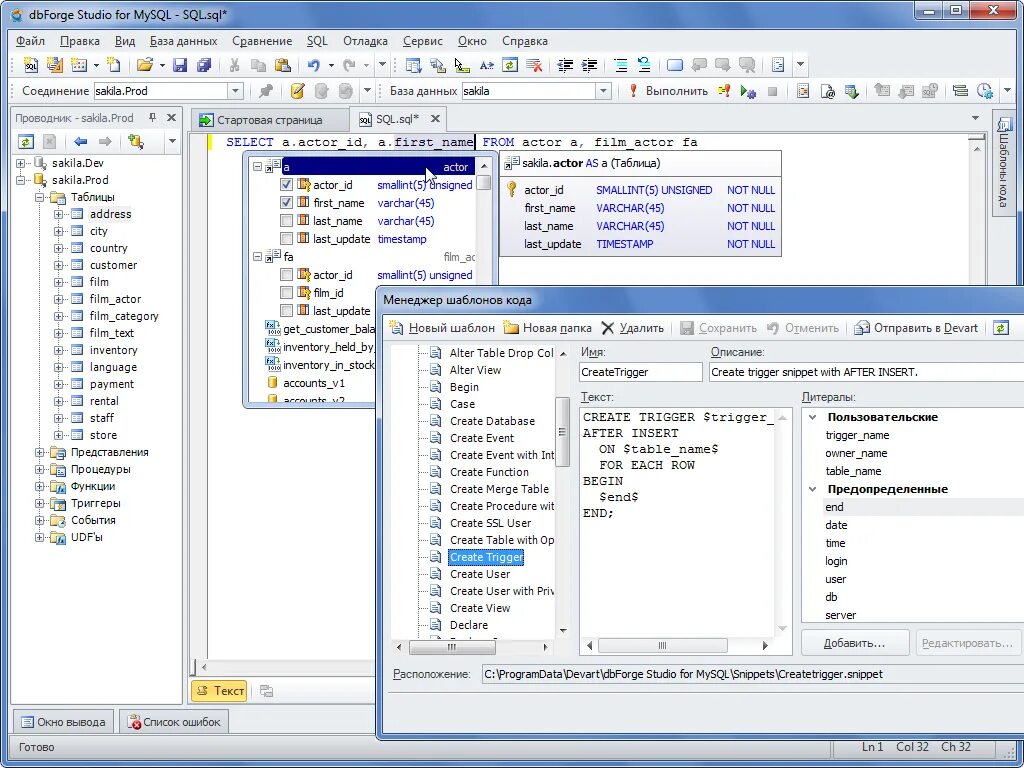Uncheck actor_id under alias a
Screen dimensions: 1024x768
coord(286,185)
